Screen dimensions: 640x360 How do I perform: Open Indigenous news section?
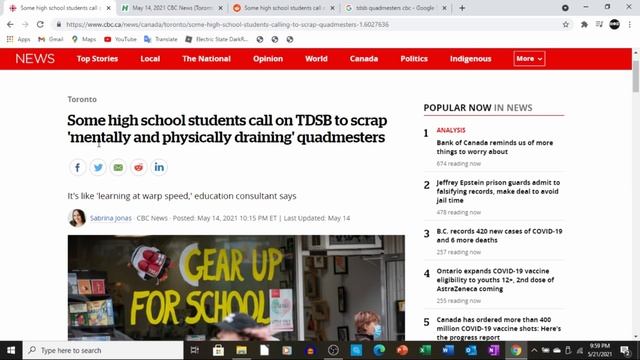pos(471,59)
